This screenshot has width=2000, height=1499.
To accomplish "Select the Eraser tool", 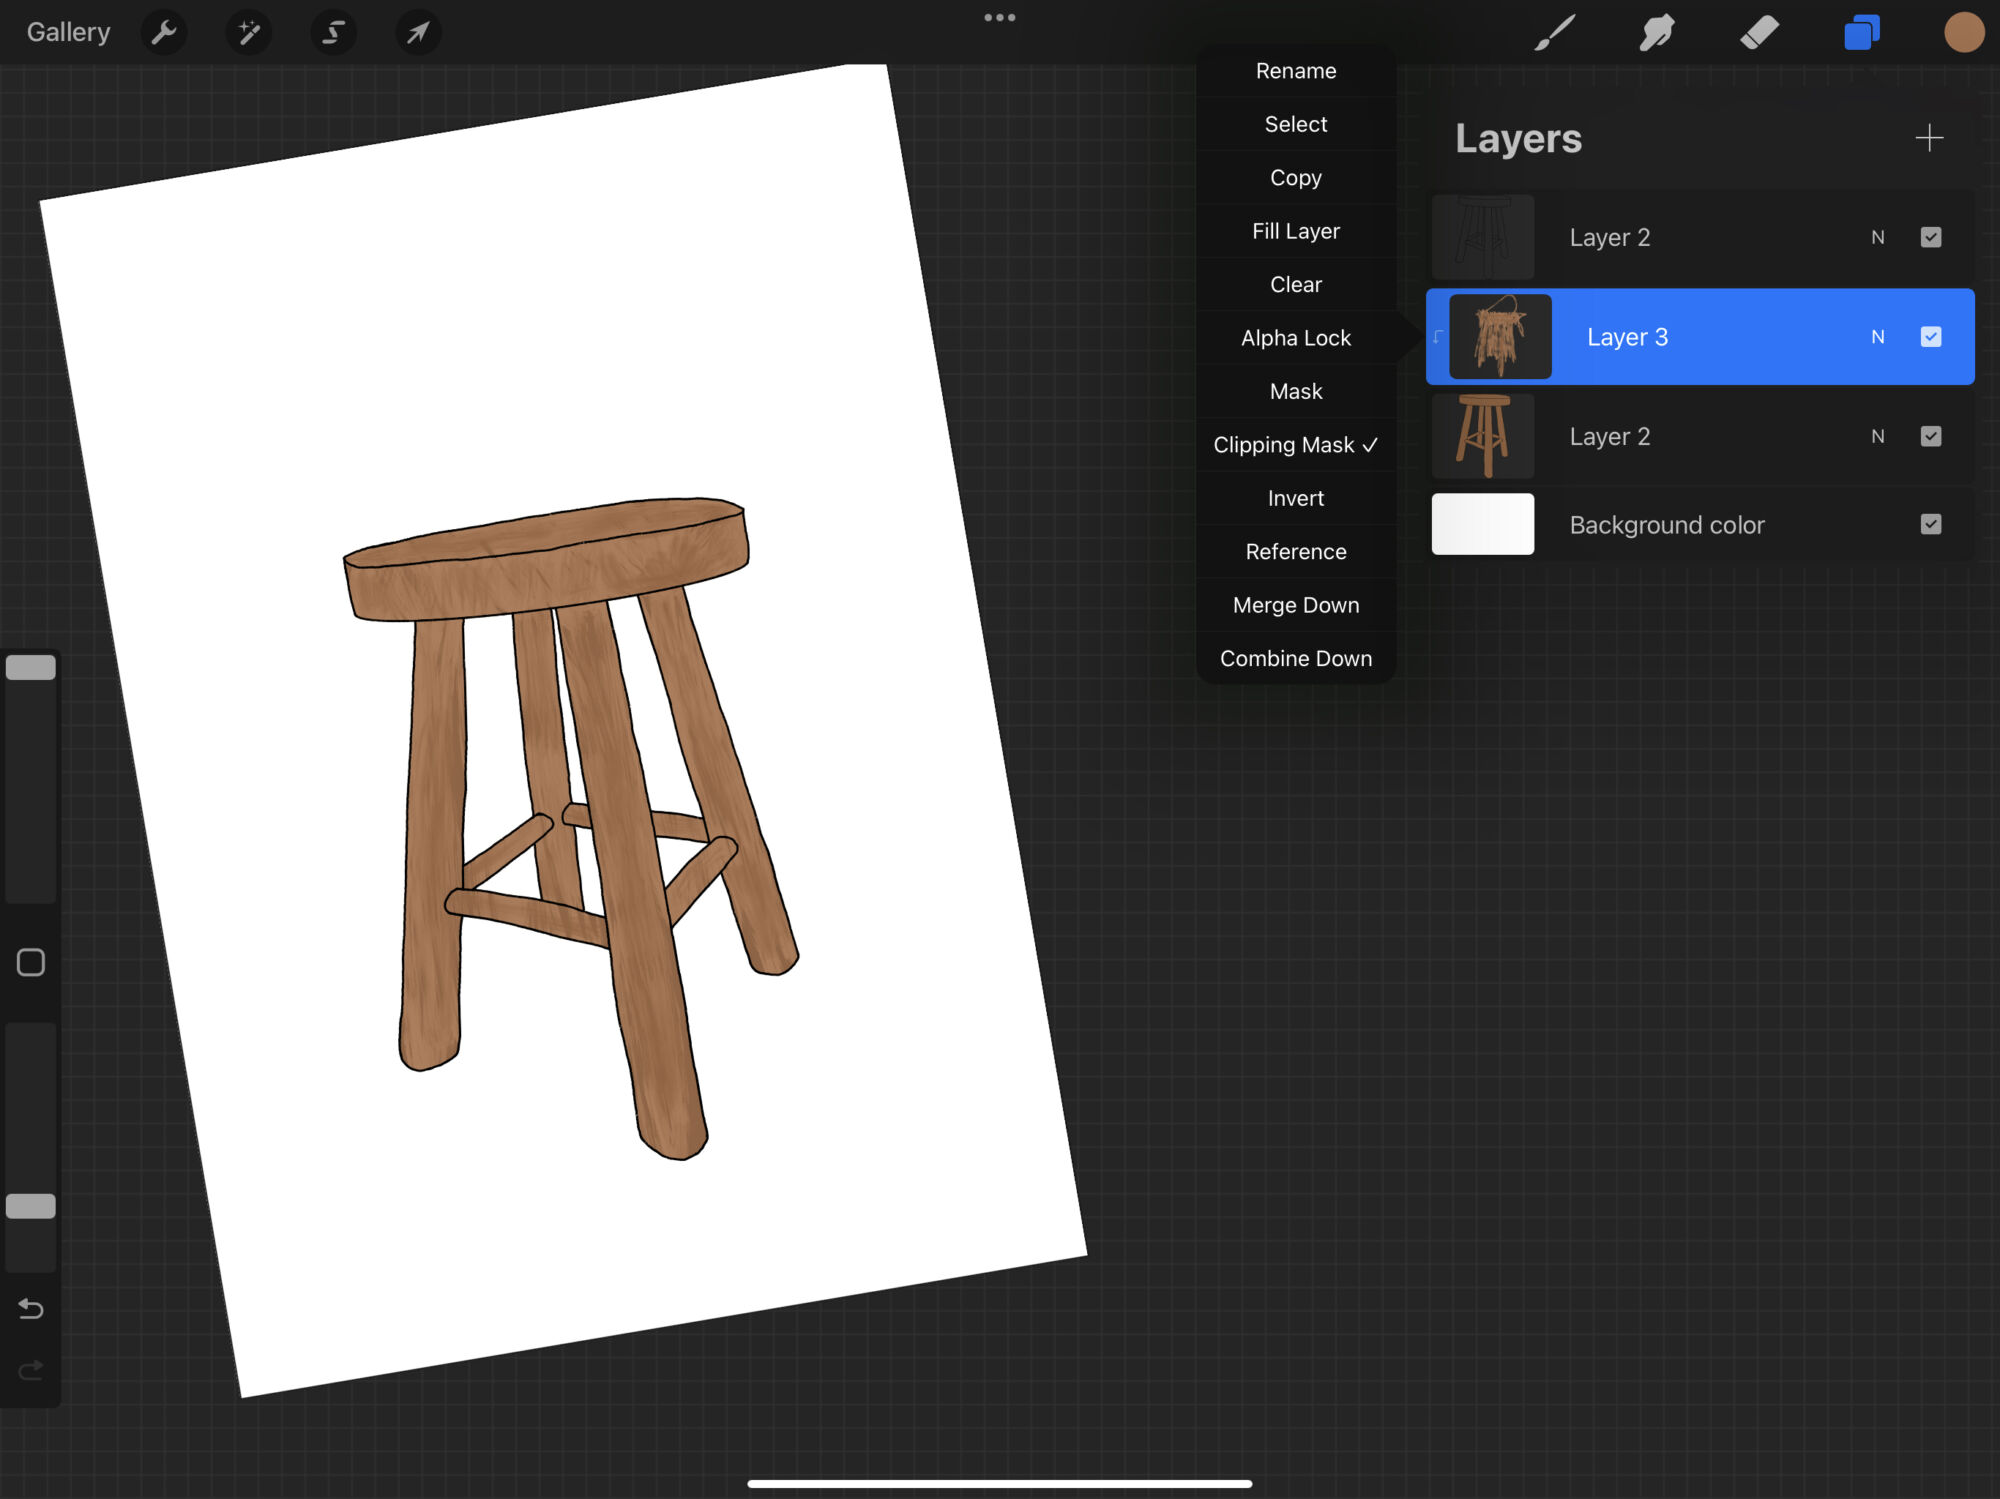I will pos(1759,33).
